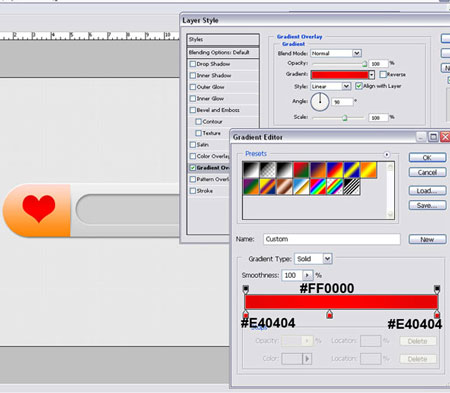Click OK in the Gradient Editor
This screenshot has height=393, width=450.
tap(427, 157)
